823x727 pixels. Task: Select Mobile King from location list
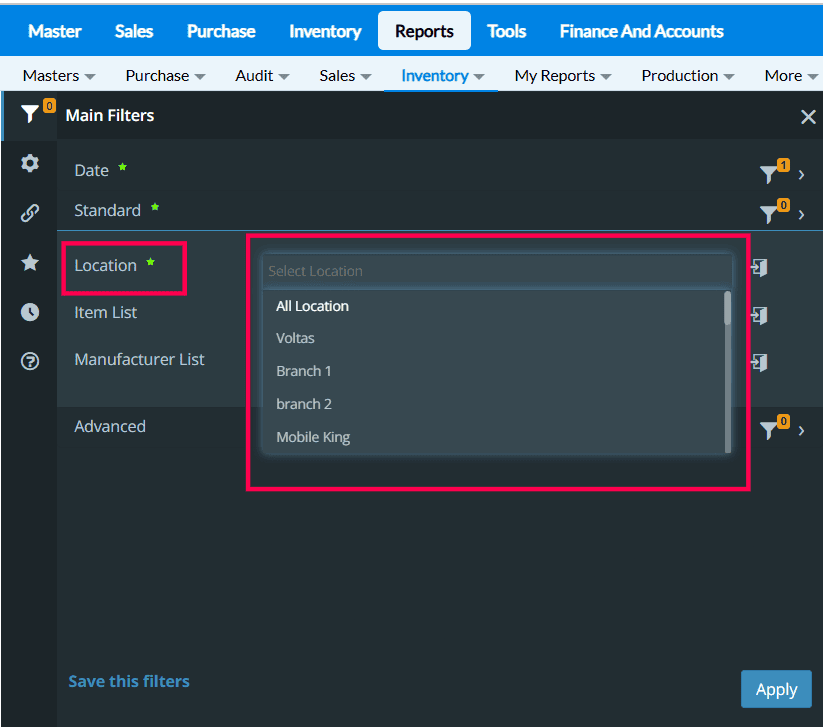(313, 437)
